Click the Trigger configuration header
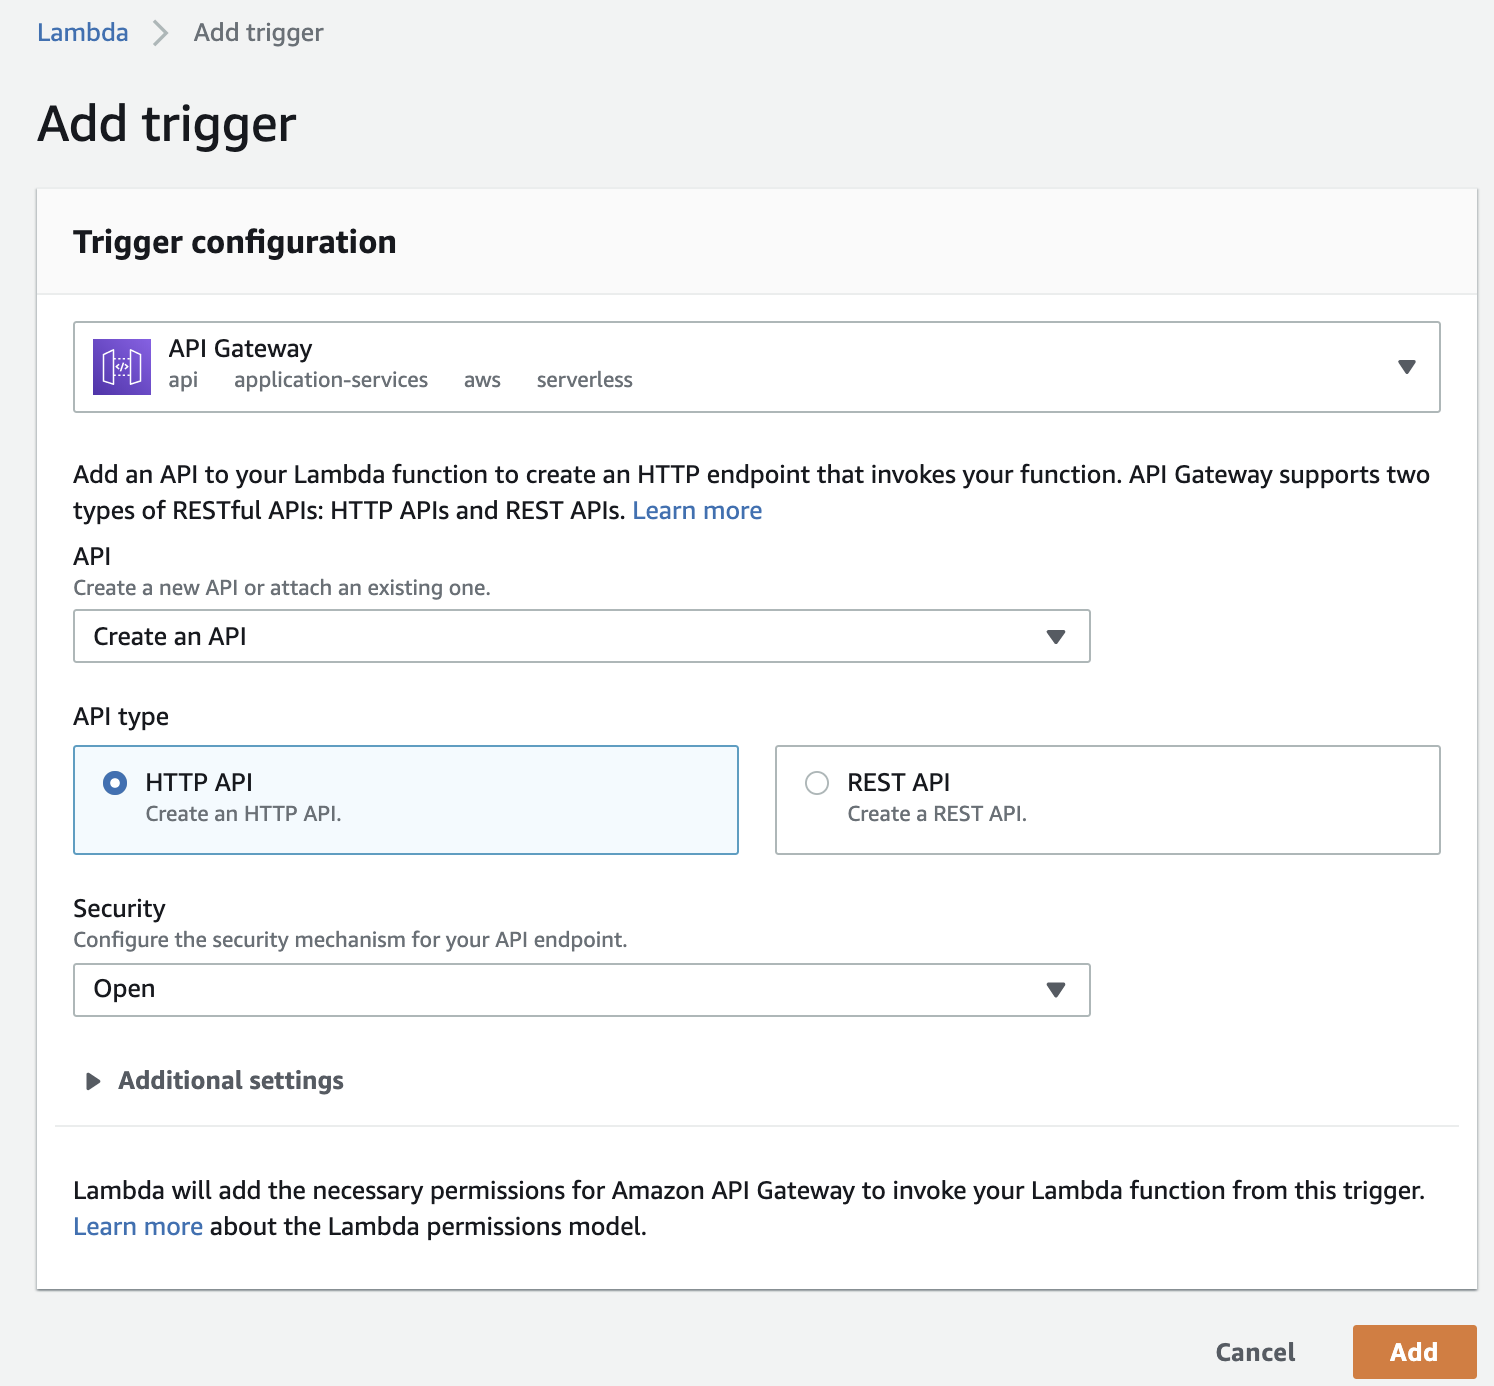This screenshot has height=1386, width=1494. 234,241
